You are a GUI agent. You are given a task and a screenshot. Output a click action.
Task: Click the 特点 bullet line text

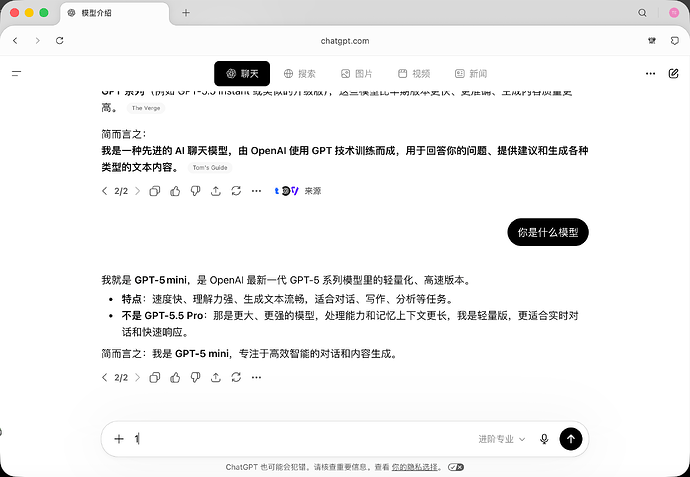287,299
